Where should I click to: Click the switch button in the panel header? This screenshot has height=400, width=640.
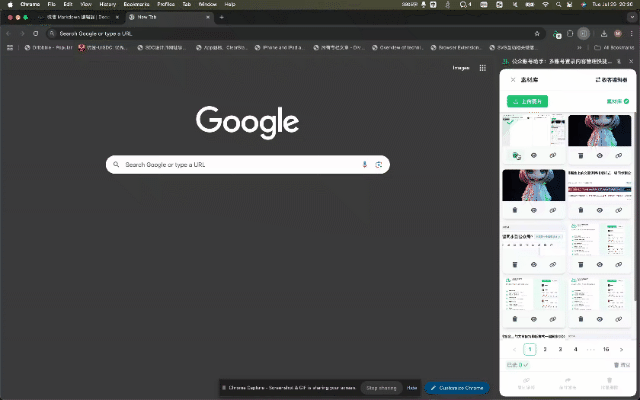611,80
